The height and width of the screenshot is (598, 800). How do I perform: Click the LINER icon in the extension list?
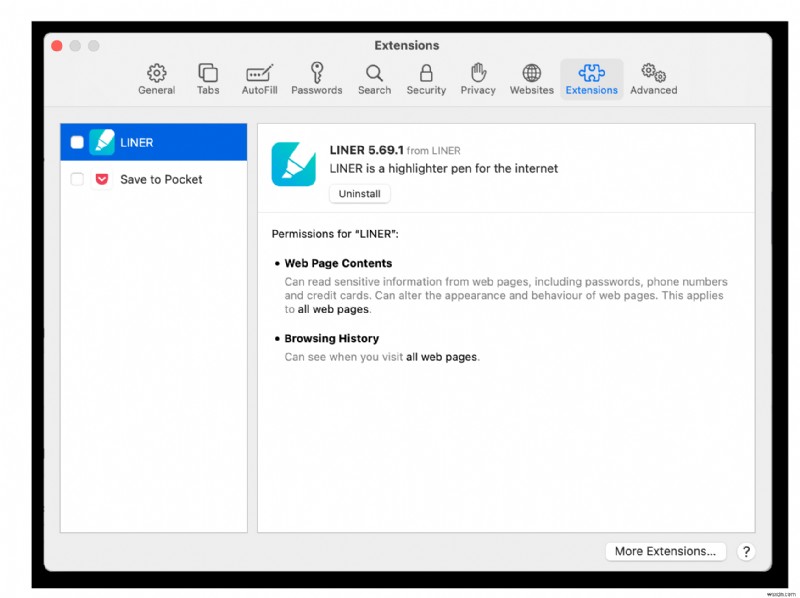tap(102, 142)
